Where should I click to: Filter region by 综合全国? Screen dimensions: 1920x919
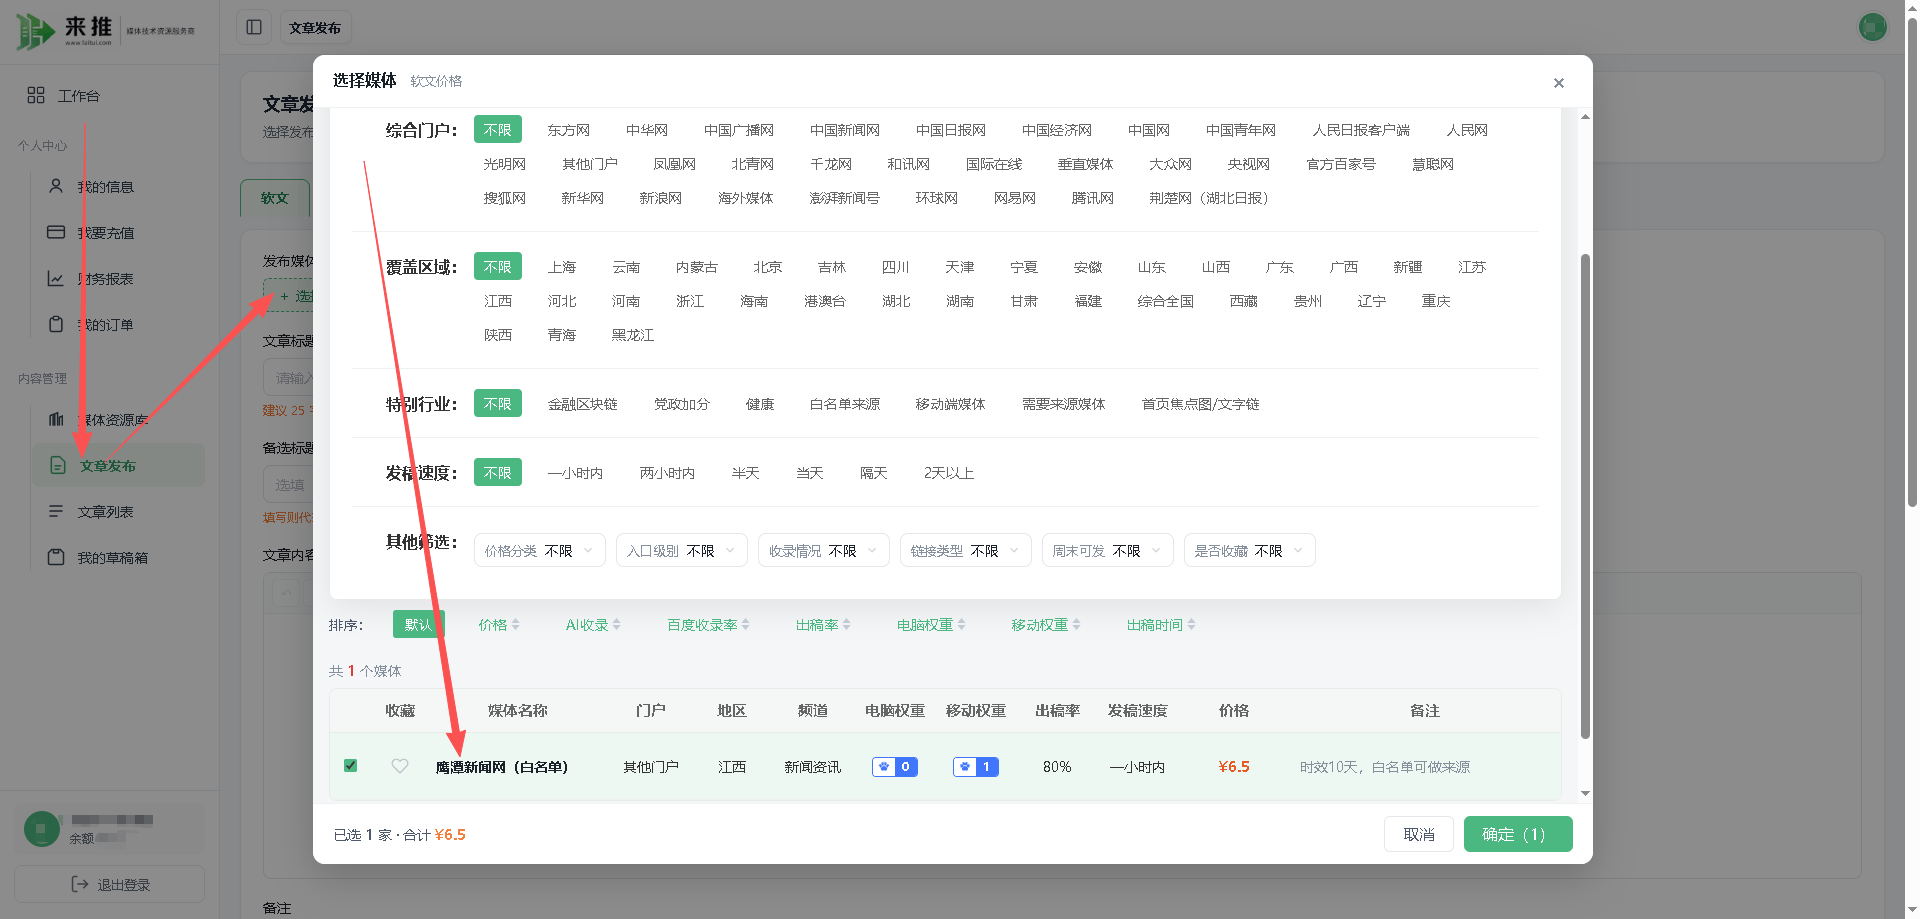coord(1166,301)
